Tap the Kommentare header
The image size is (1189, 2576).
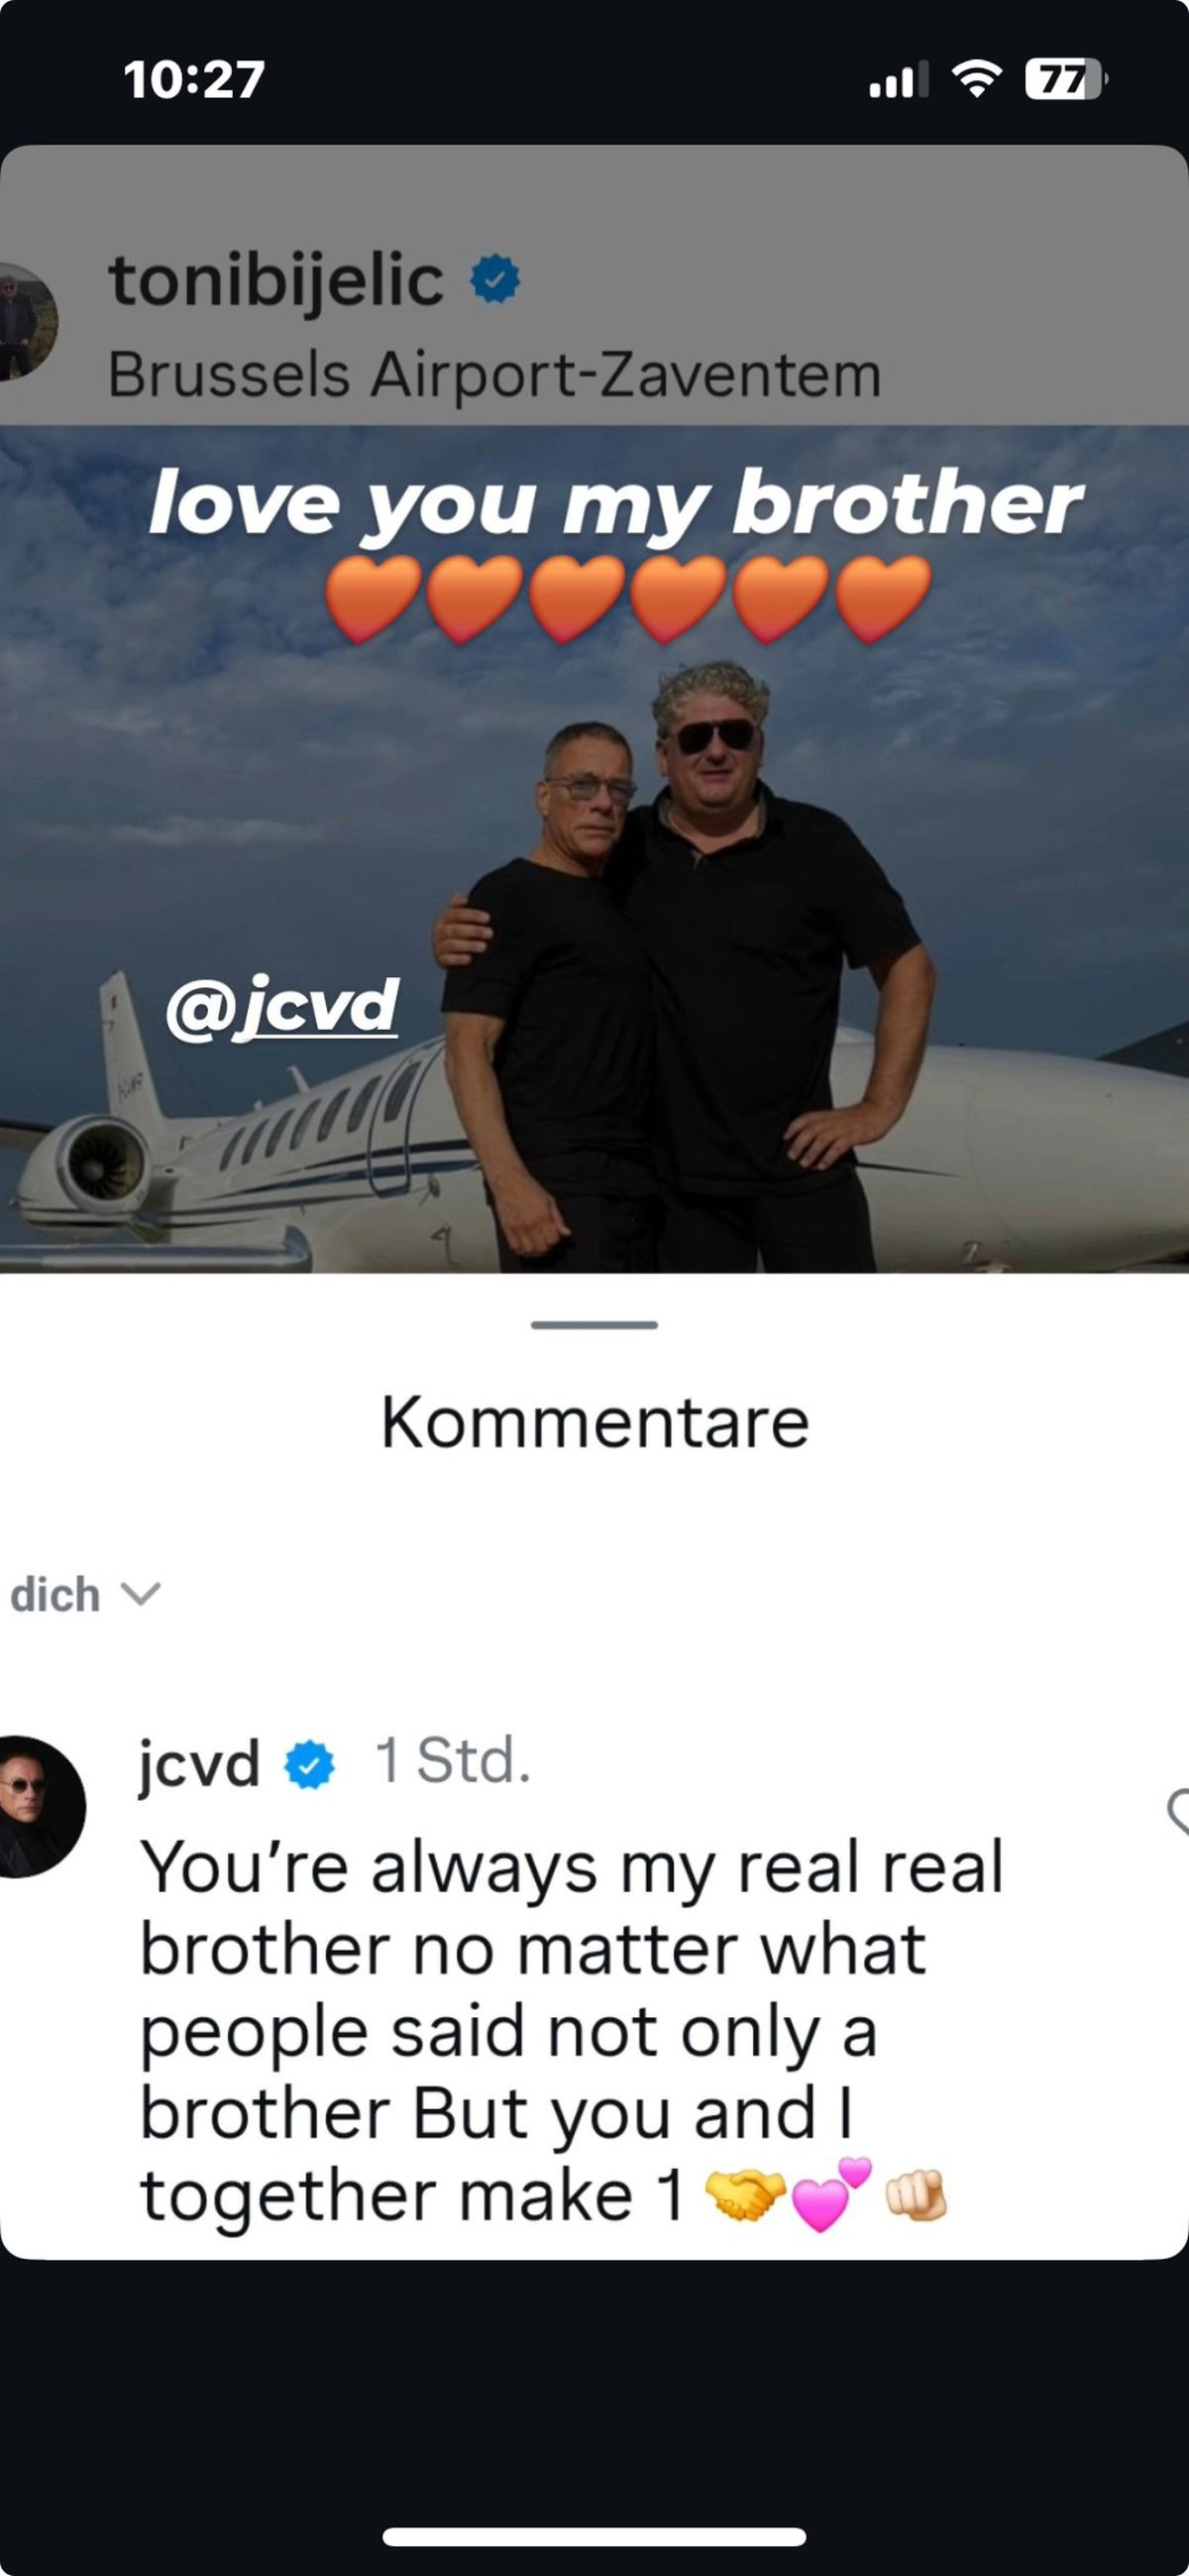point(595,1422)
